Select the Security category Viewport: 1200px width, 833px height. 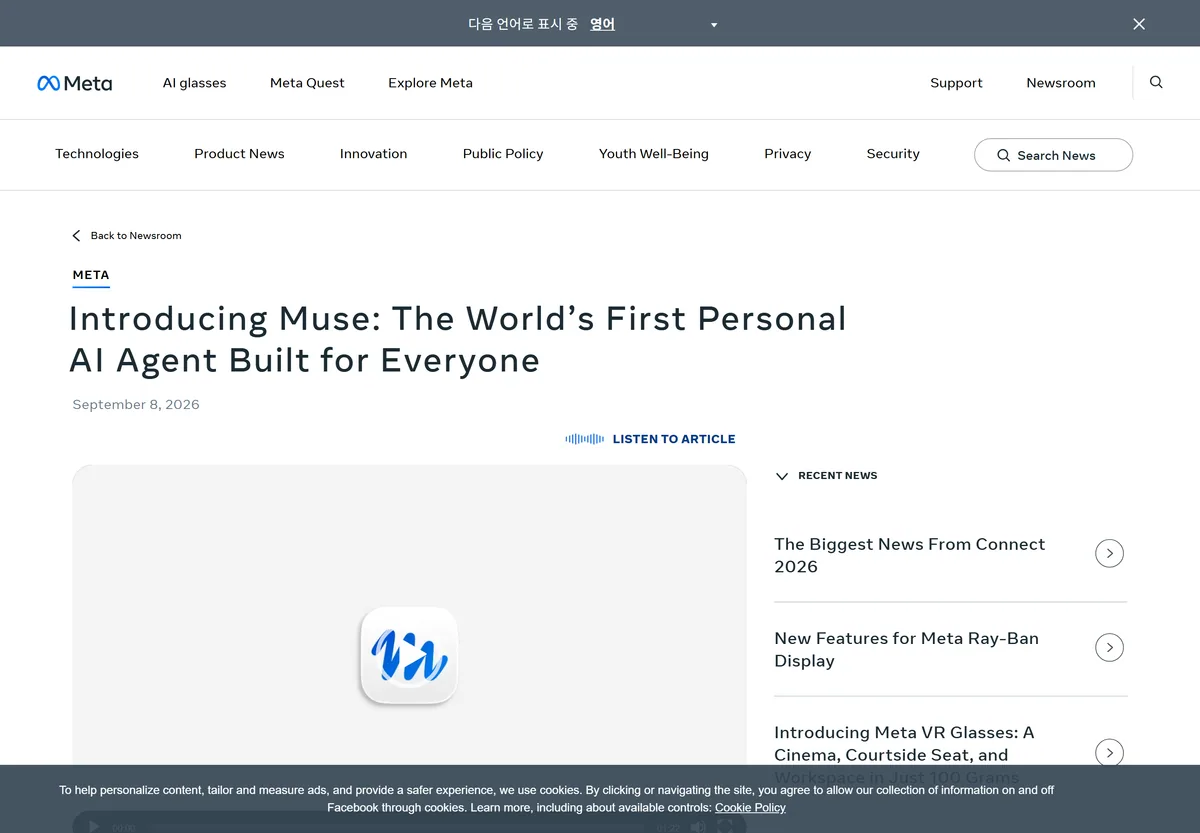(893, 154)
